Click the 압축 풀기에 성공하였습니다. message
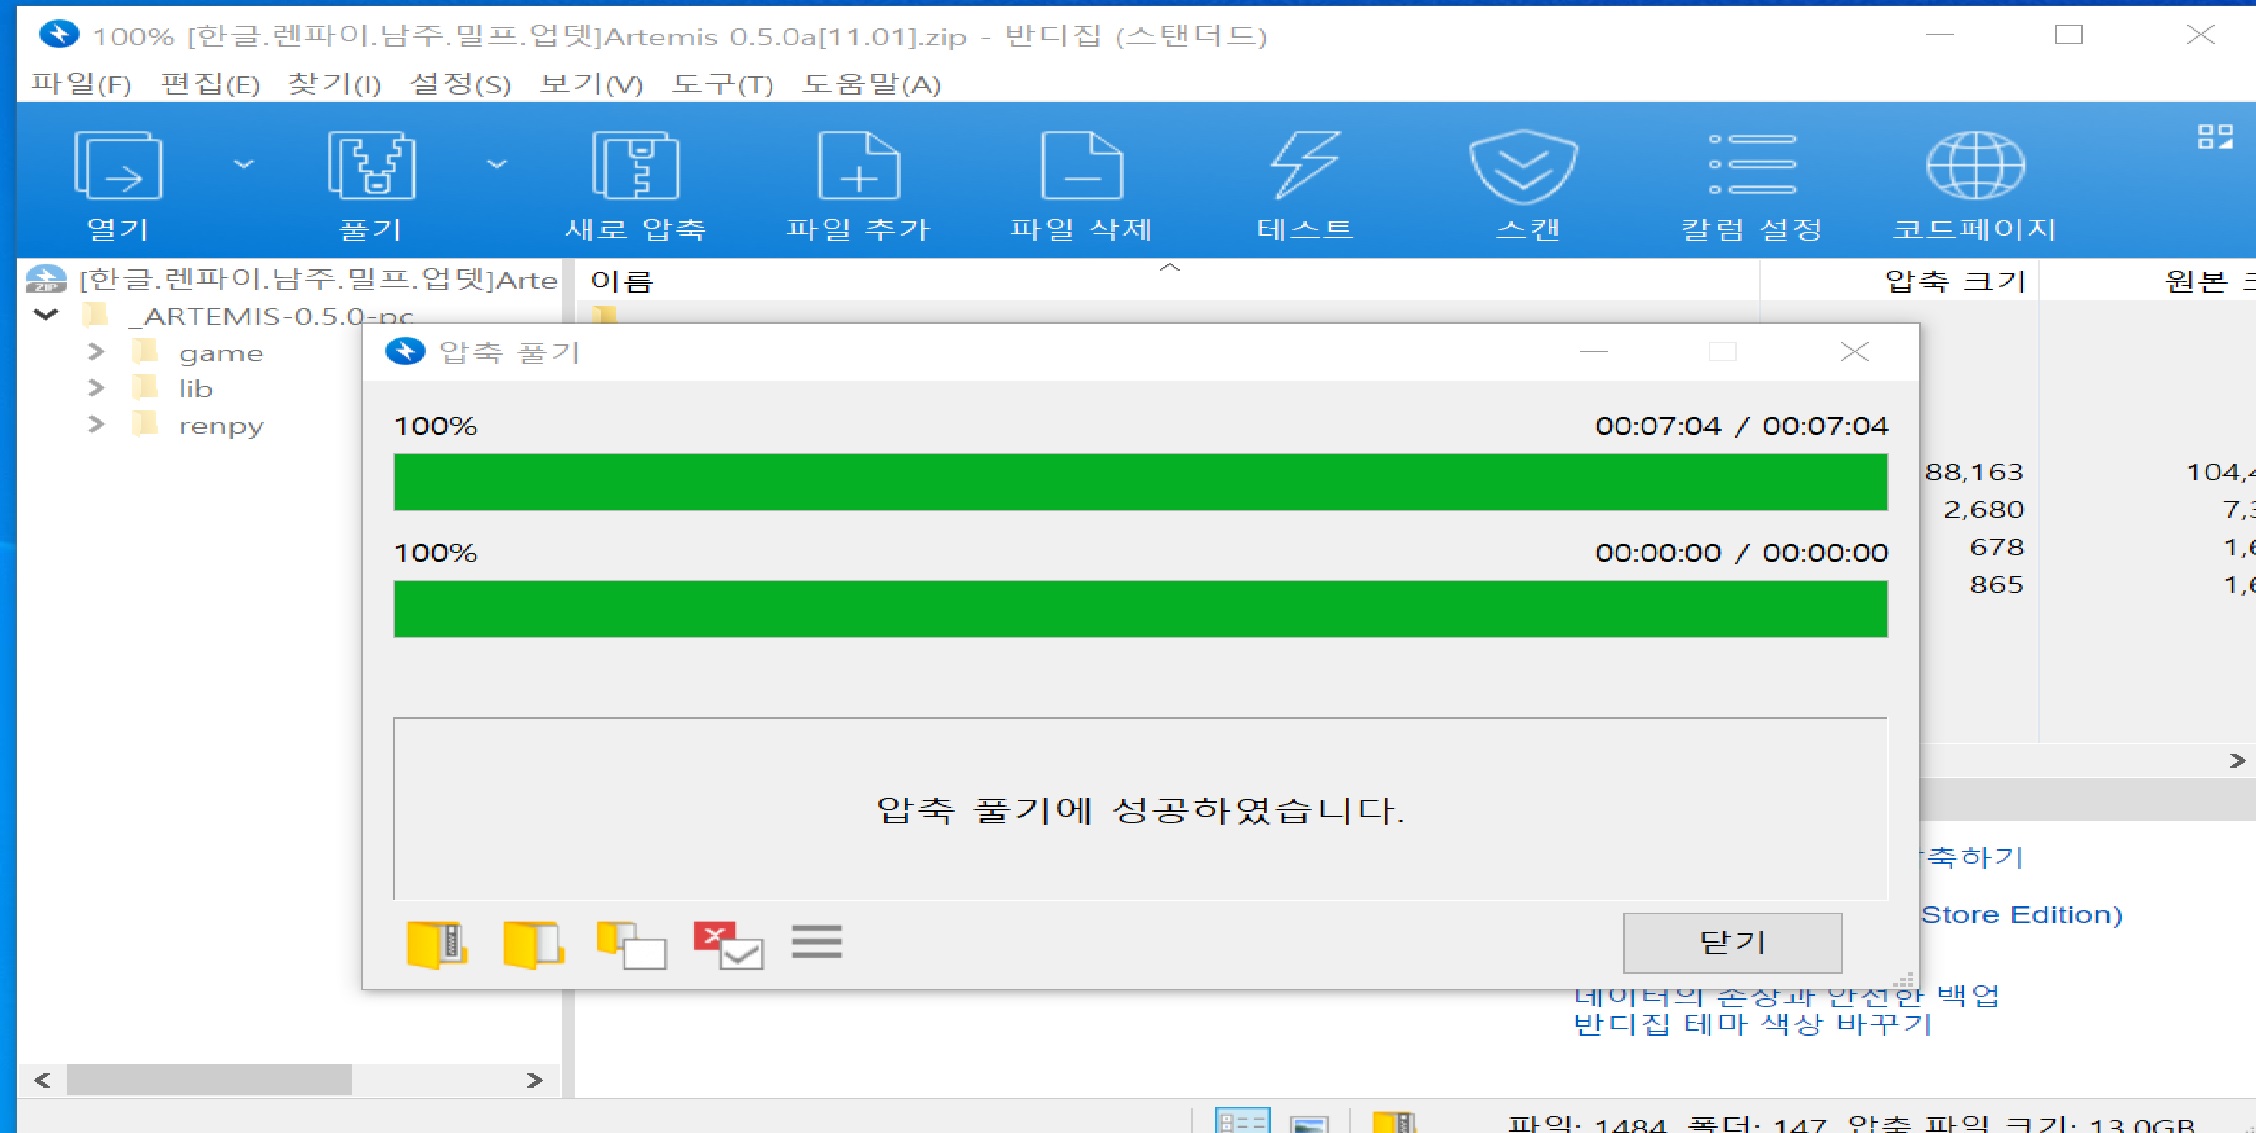Viewport: 2256px width, 1133px height. pos(1140,810)
